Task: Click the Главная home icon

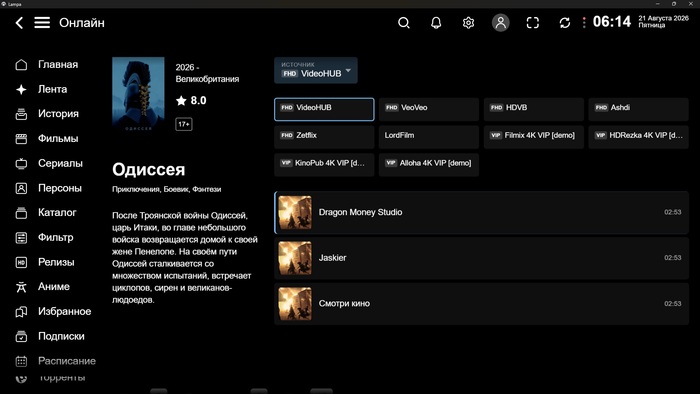Action: [x=21, y=65]
